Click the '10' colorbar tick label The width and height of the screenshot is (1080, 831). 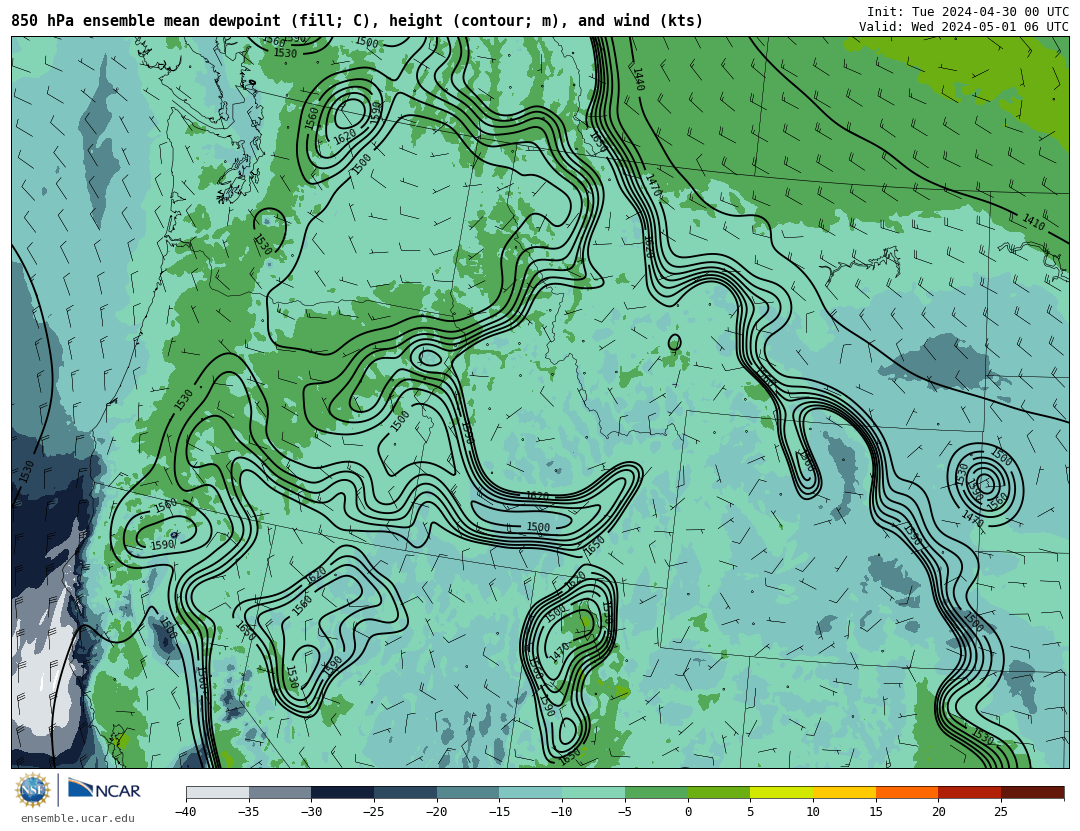pos(813,812)
